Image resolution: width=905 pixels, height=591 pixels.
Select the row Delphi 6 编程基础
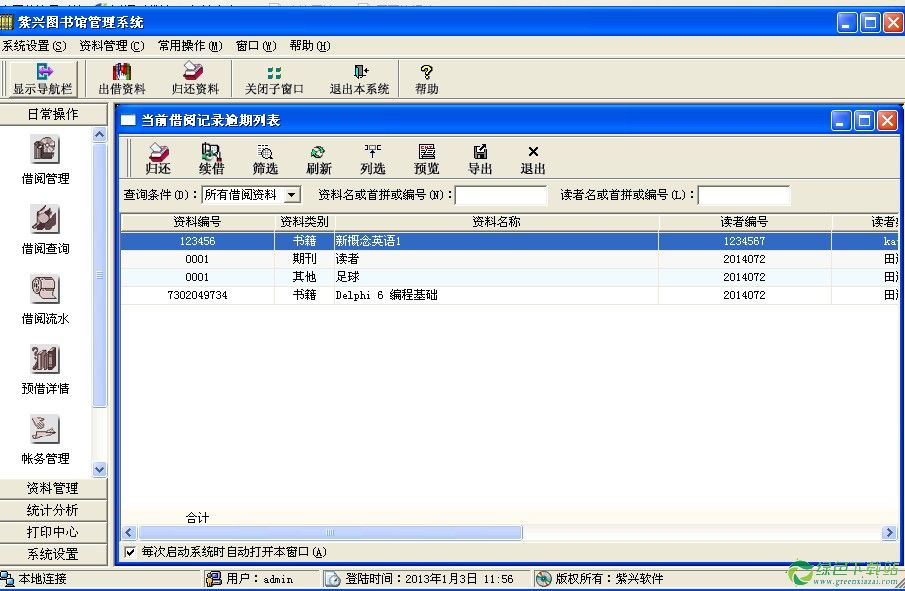coord(510,295)
